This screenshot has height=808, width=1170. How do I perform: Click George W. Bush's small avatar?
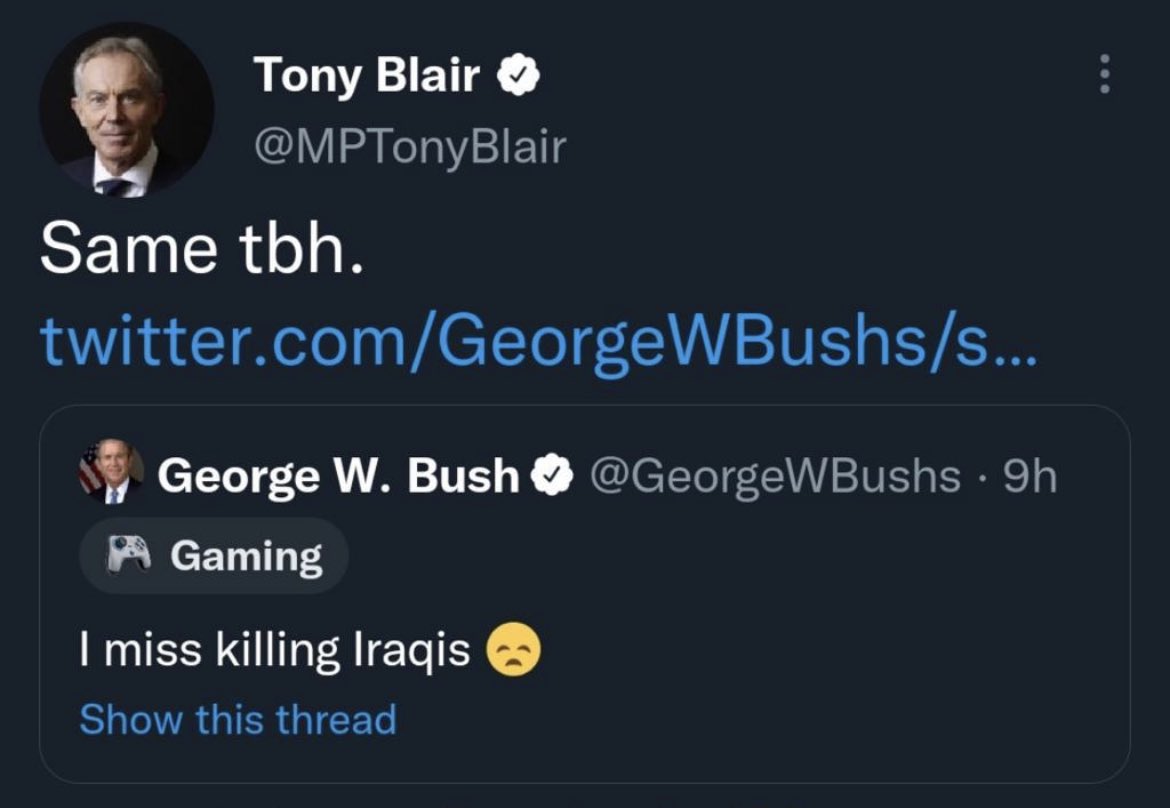click(112, 472)
